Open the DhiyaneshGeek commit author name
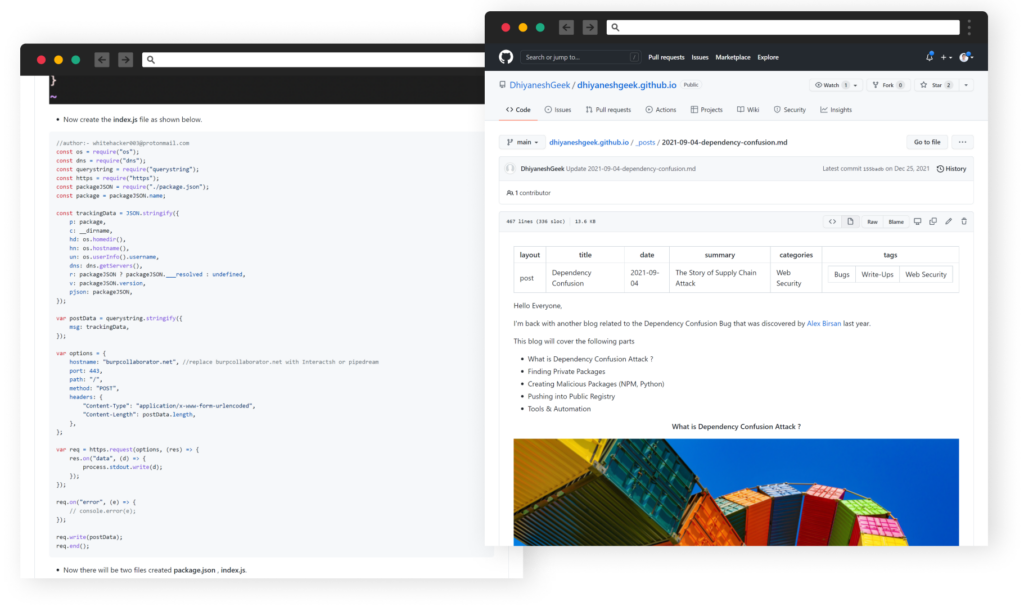Viewport: 1024px width, 607px height. point(542,169)
